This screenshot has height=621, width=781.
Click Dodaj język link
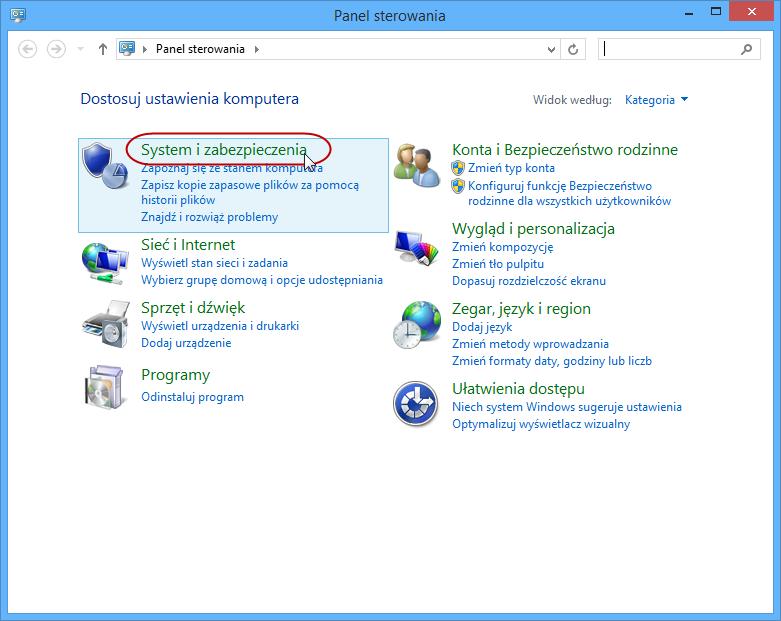[482, 327]
